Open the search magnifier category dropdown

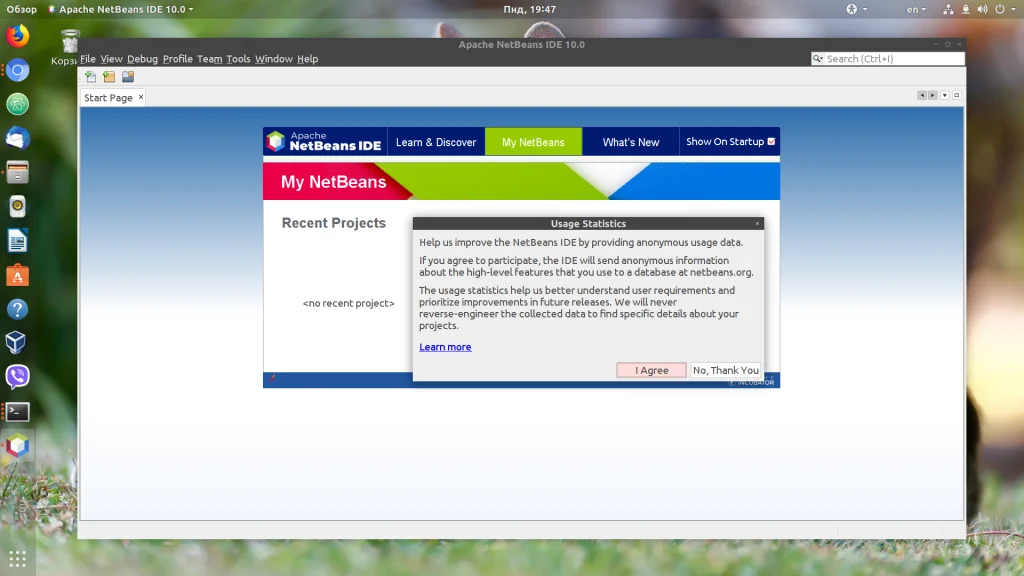[818, 59]
